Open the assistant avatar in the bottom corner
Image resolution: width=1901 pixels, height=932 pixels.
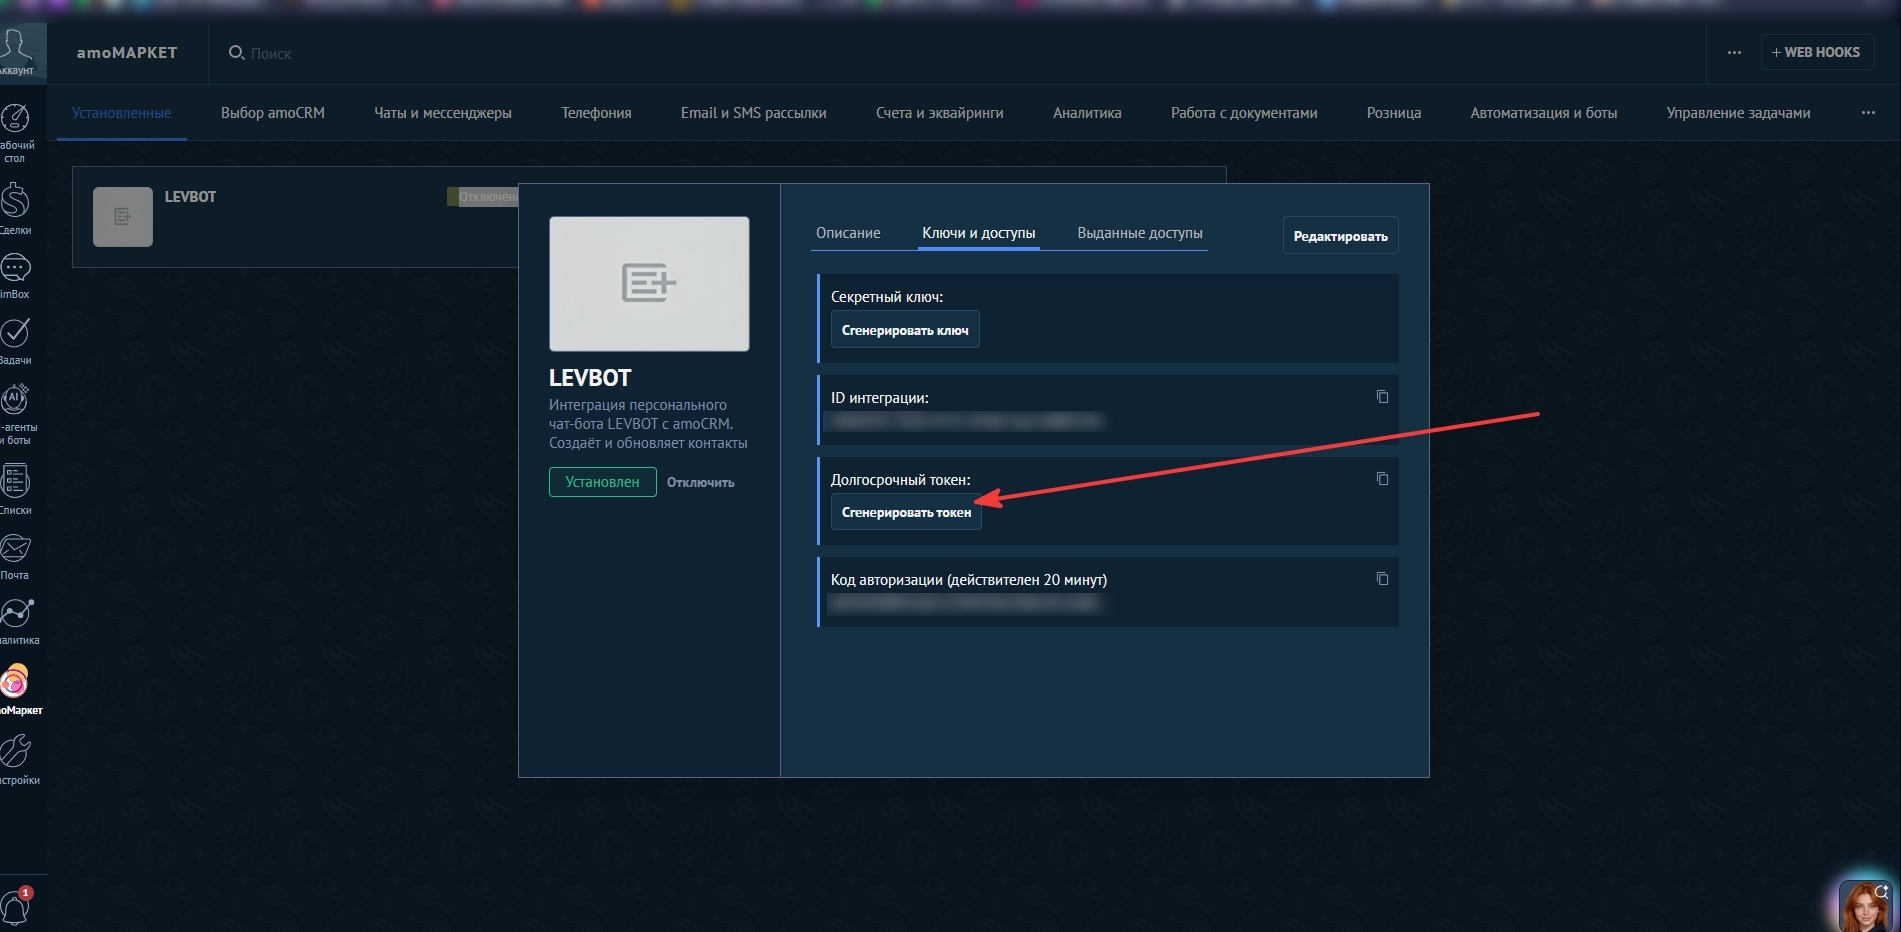click(1866, 906)
